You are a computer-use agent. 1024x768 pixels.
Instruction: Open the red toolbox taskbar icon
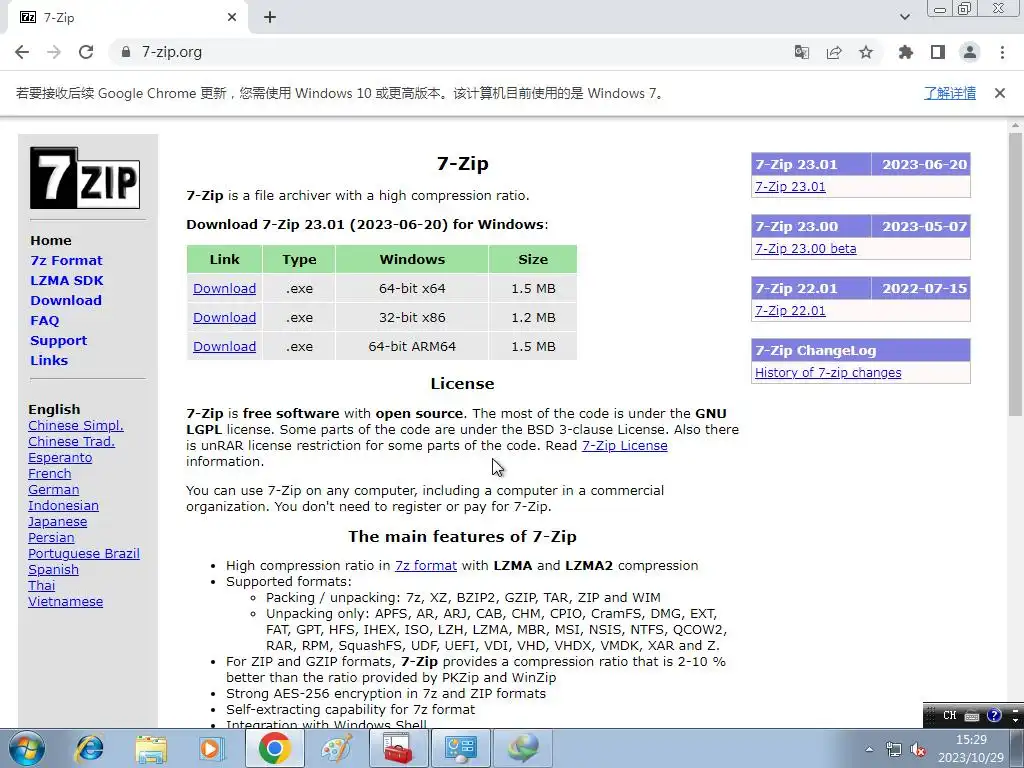tap(398, 748)
